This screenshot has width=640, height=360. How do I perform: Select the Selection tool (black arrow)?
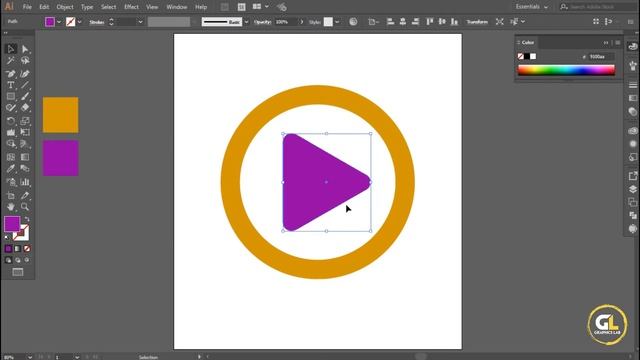click(x=11, y=49)
